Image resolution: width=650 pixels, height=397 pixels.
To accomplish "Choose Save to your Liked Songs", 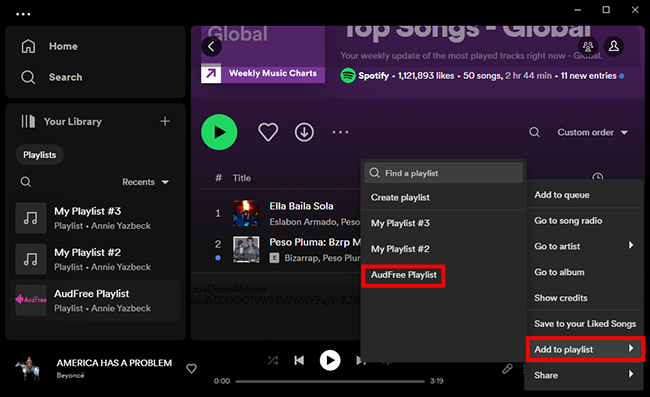I will coord(584,323).
